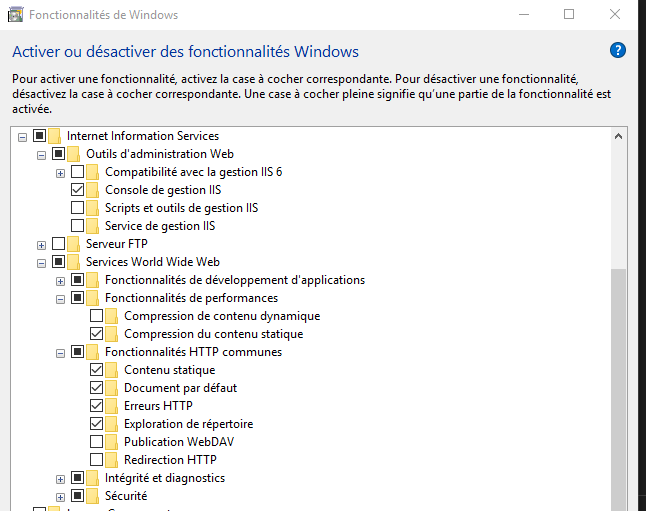
Task: Expand the Serveur FTP tree node
Action: pos(41,244)
